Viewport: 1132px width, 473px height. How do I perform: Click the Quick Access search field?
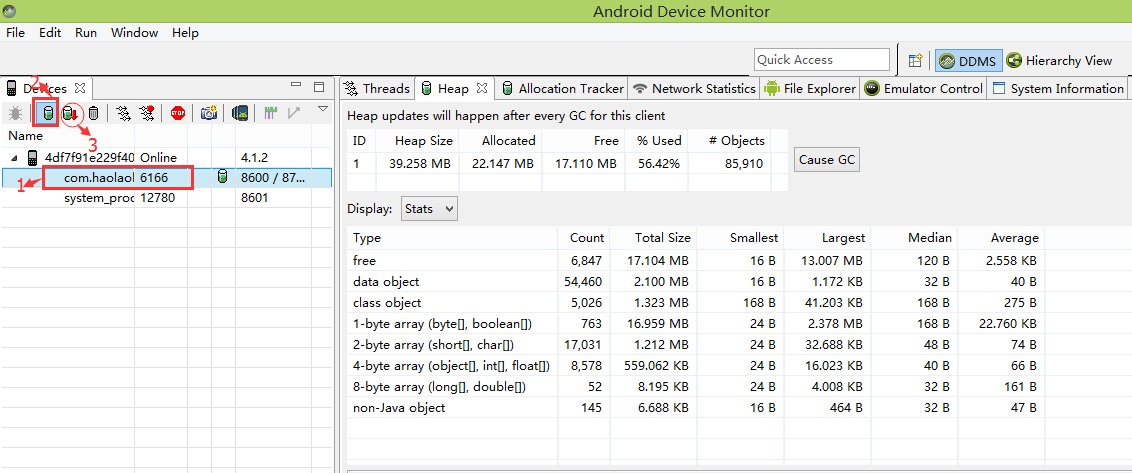pyautogui.click(x=822, y=60)
